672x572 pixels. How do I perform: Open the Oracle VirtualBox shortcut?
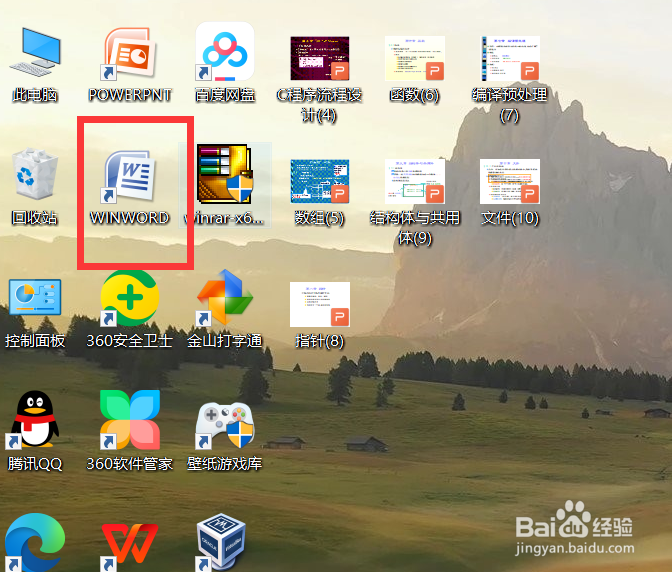pyautogui.click(x=221, y=542)
